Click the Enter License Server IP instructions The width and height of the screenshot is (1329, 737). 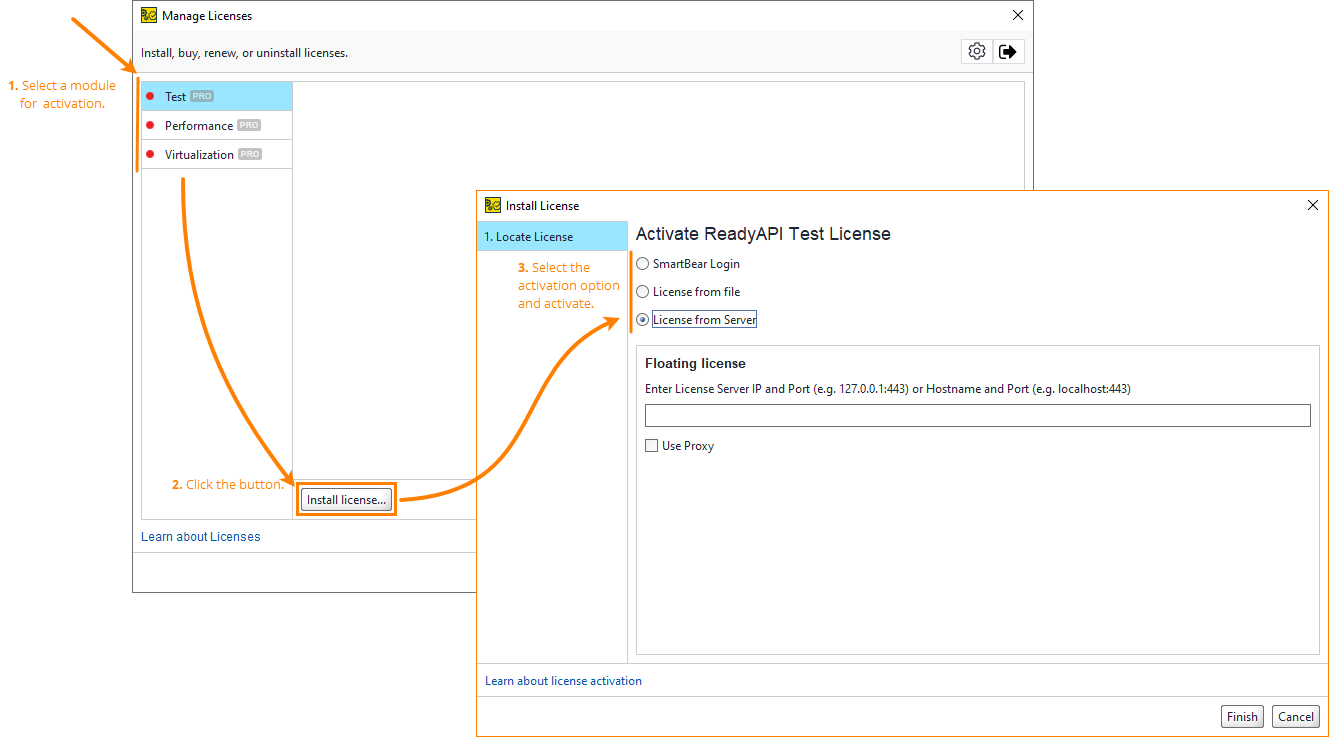point(888,389)
